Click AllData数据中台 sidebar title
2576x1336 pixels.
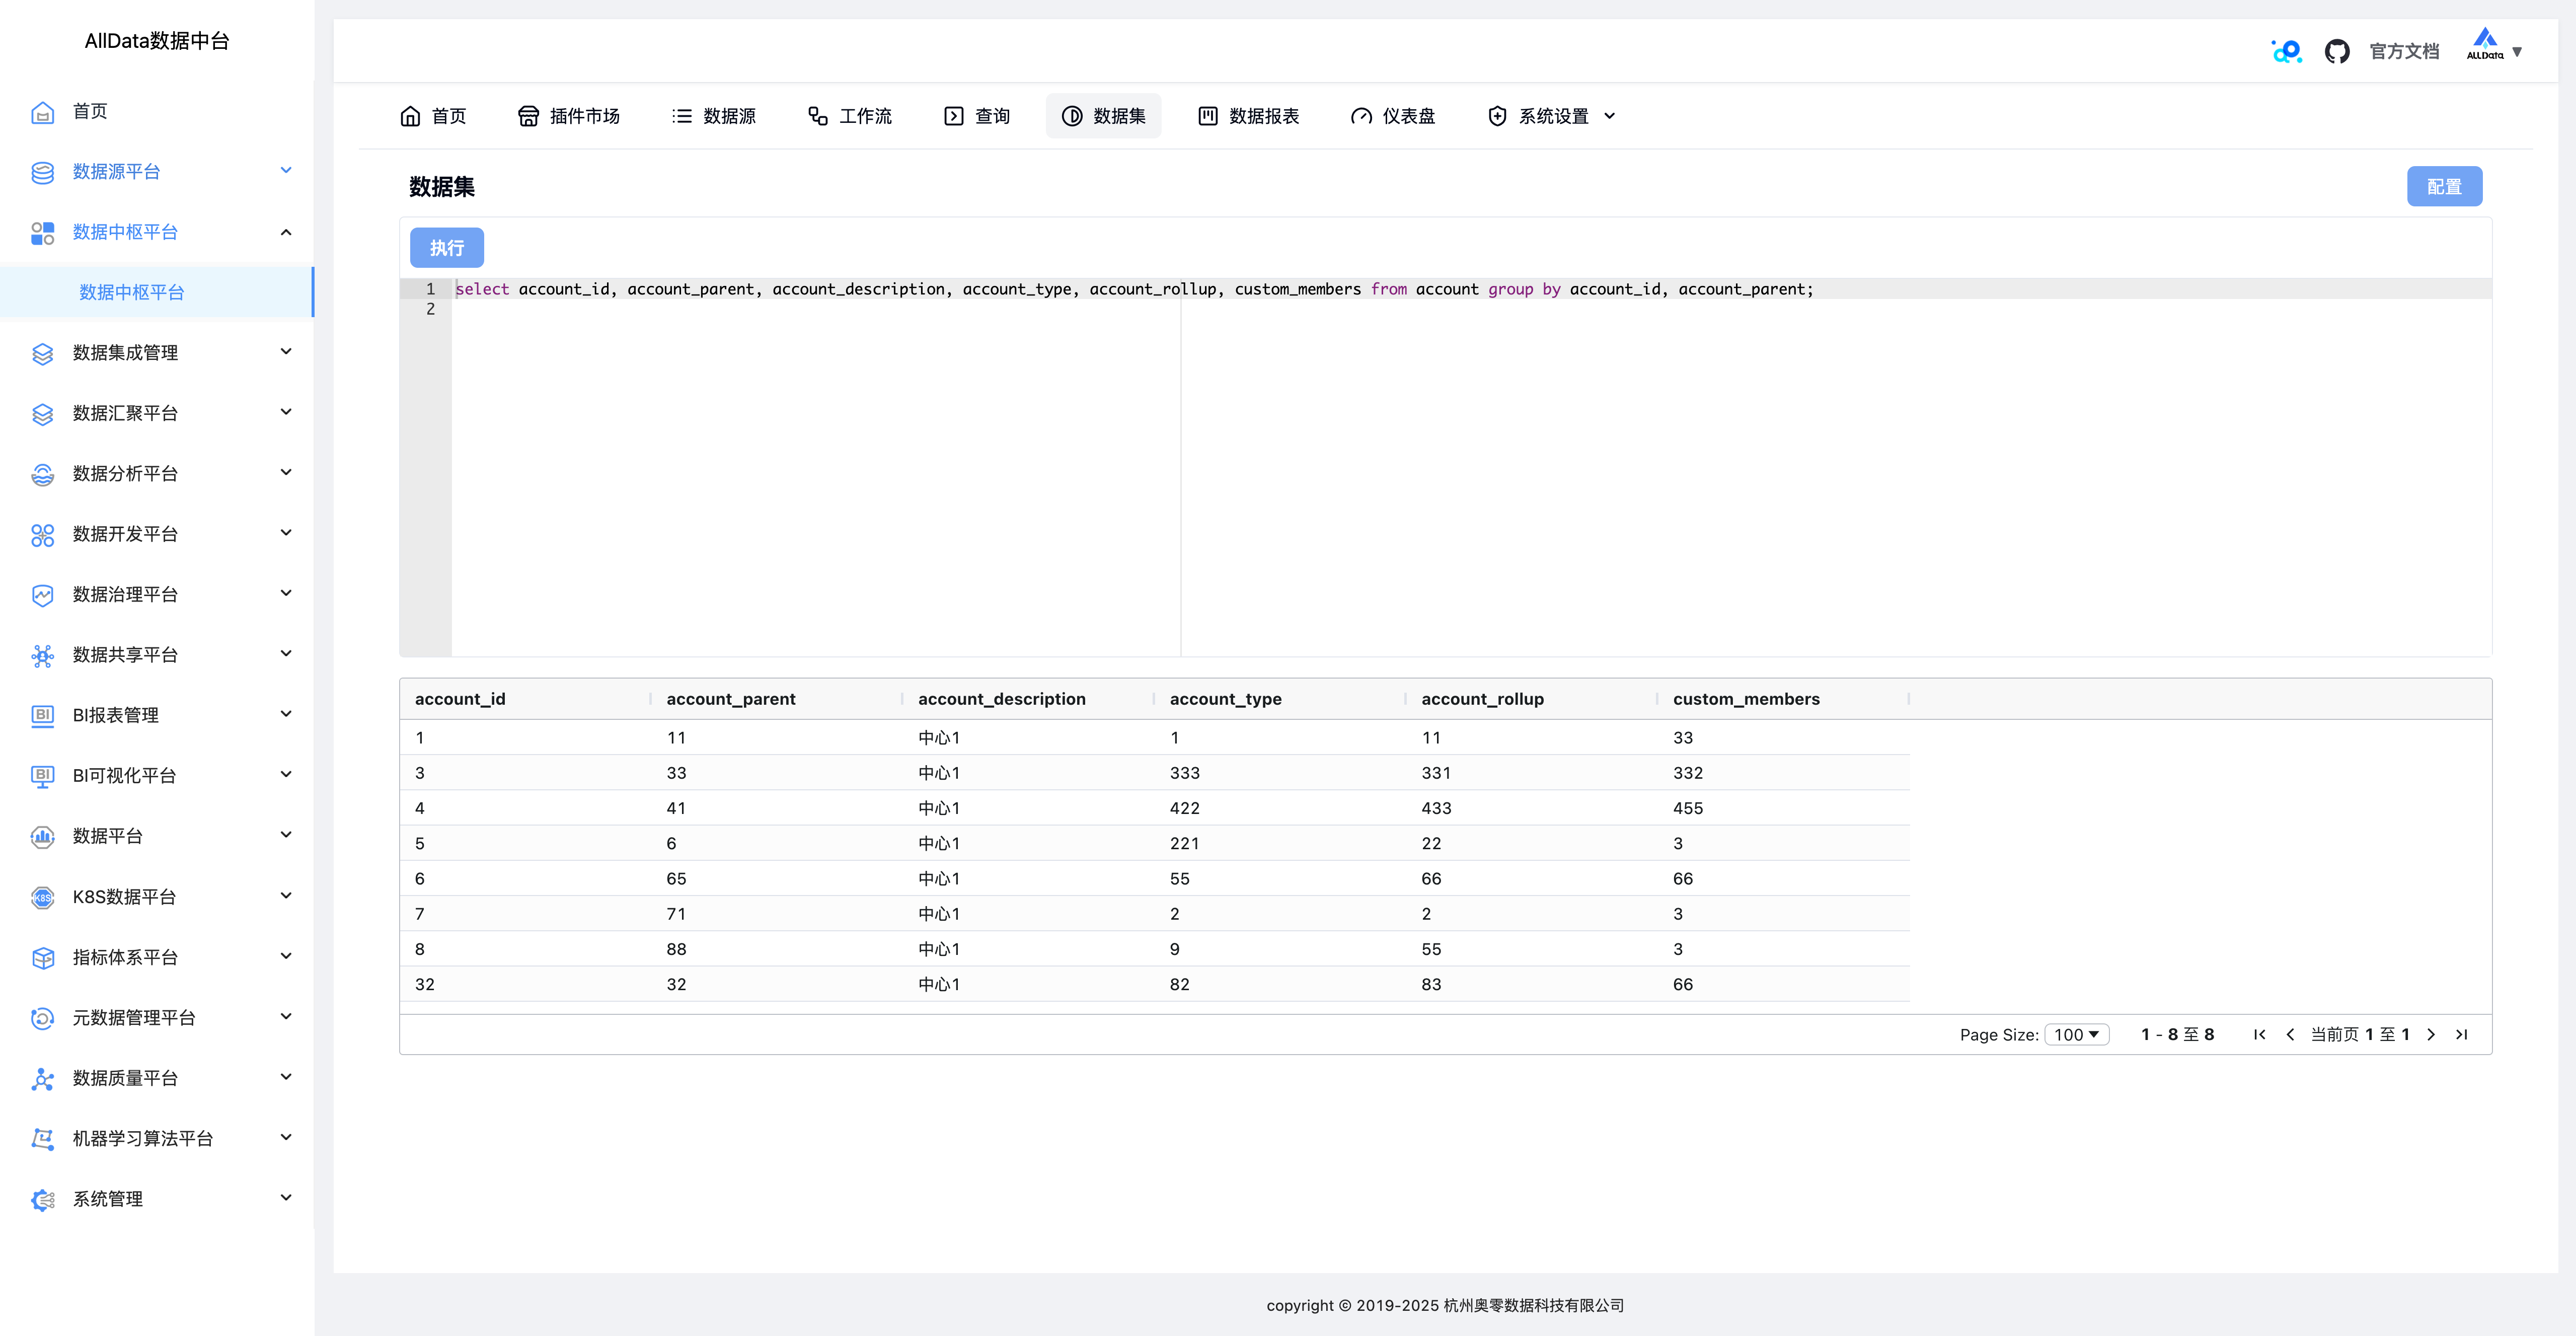(157, 41)
